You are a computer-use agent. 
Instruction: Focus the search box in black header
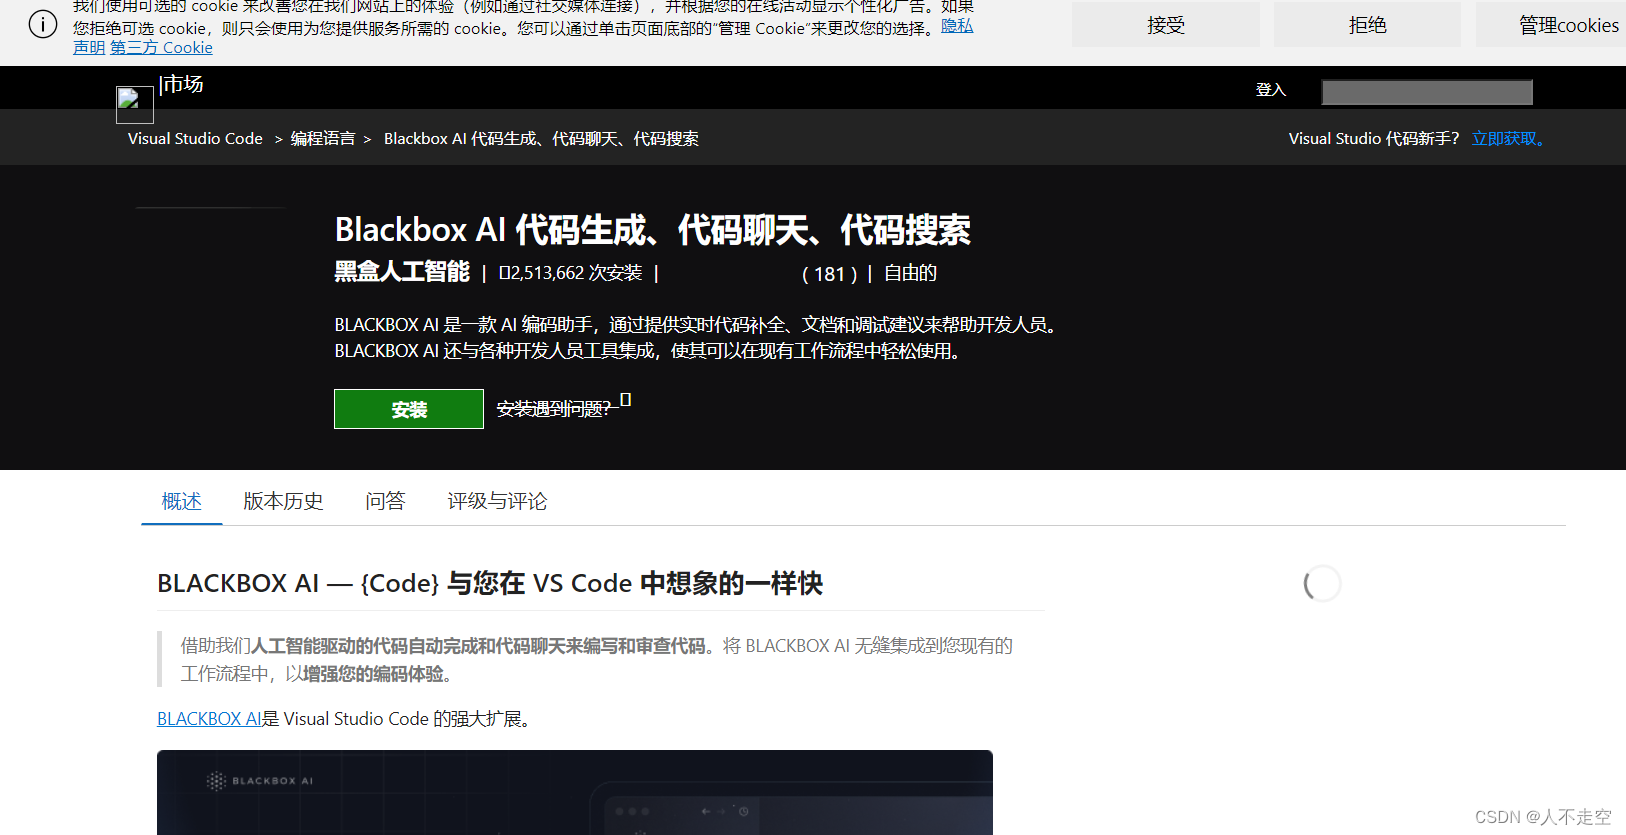(1427, 92)
